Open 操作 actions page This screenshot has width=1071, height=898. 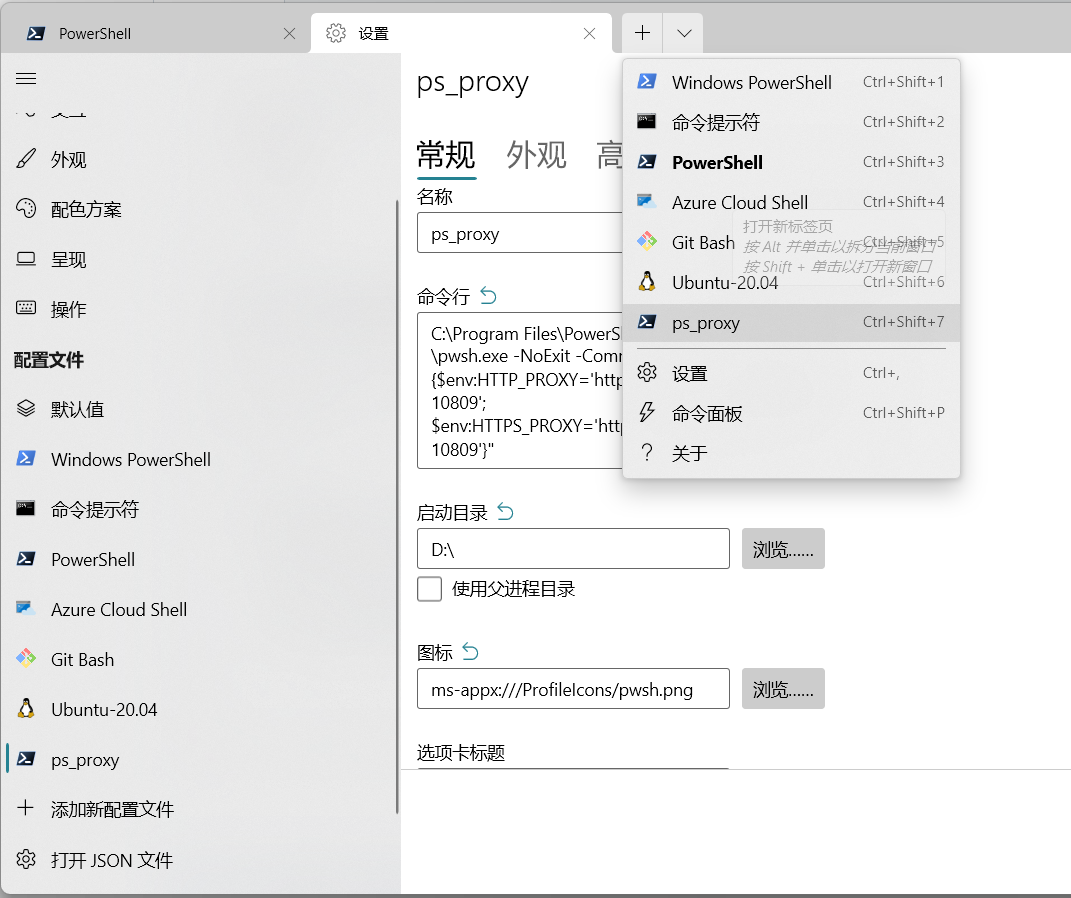point(198,309)
